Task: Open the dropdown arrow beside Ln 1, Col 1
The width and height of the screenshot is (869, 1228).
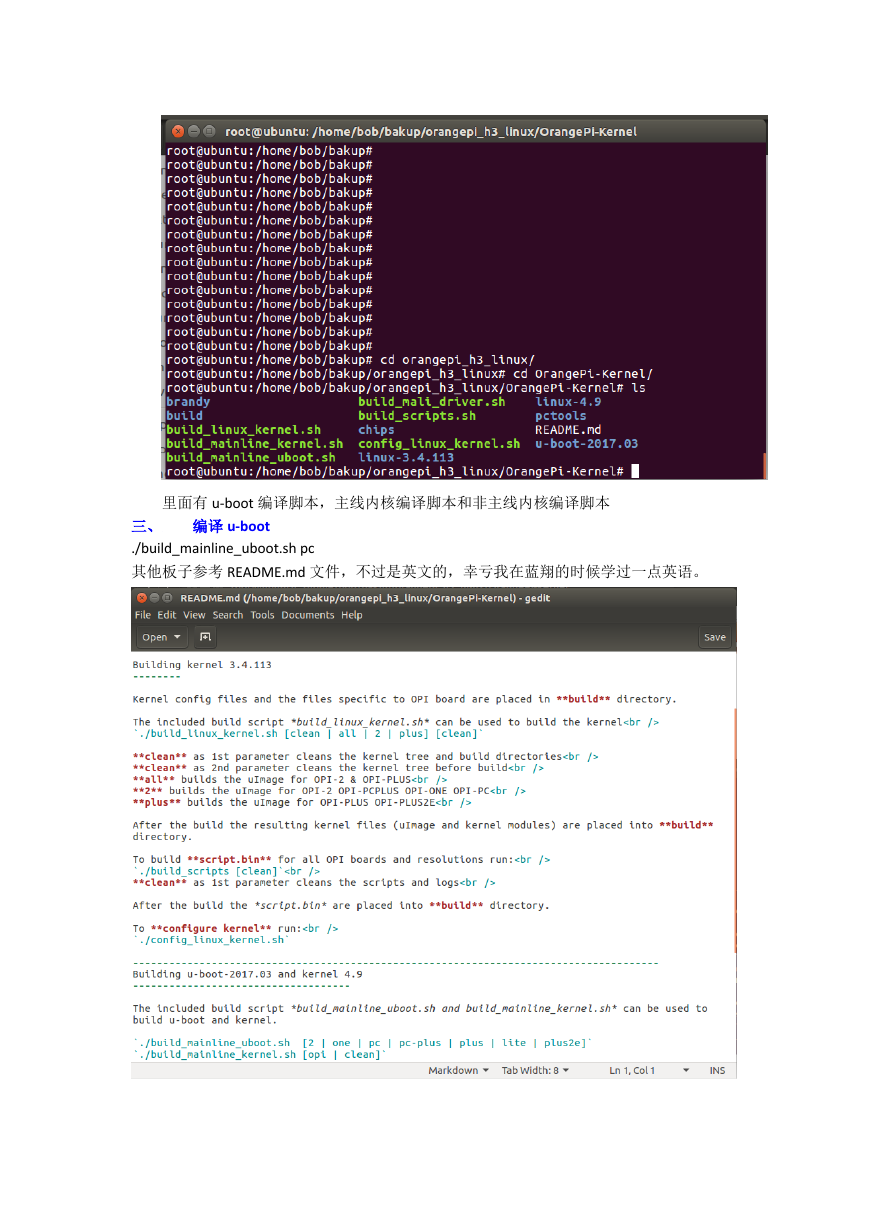Action: [x=686, y=1070]
